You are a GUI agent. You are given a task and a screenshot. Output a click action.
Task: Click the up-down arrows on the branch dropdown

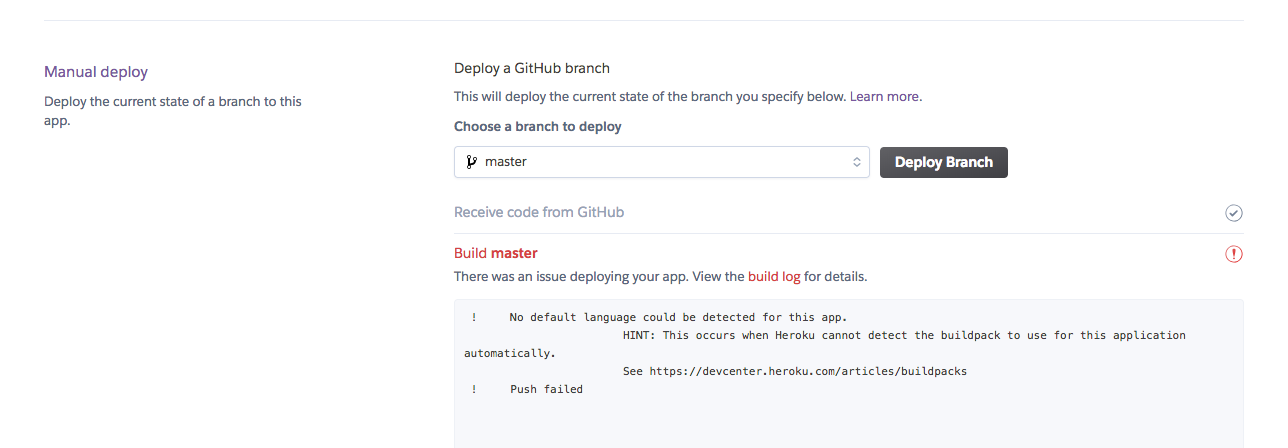[x=857, y=162]
